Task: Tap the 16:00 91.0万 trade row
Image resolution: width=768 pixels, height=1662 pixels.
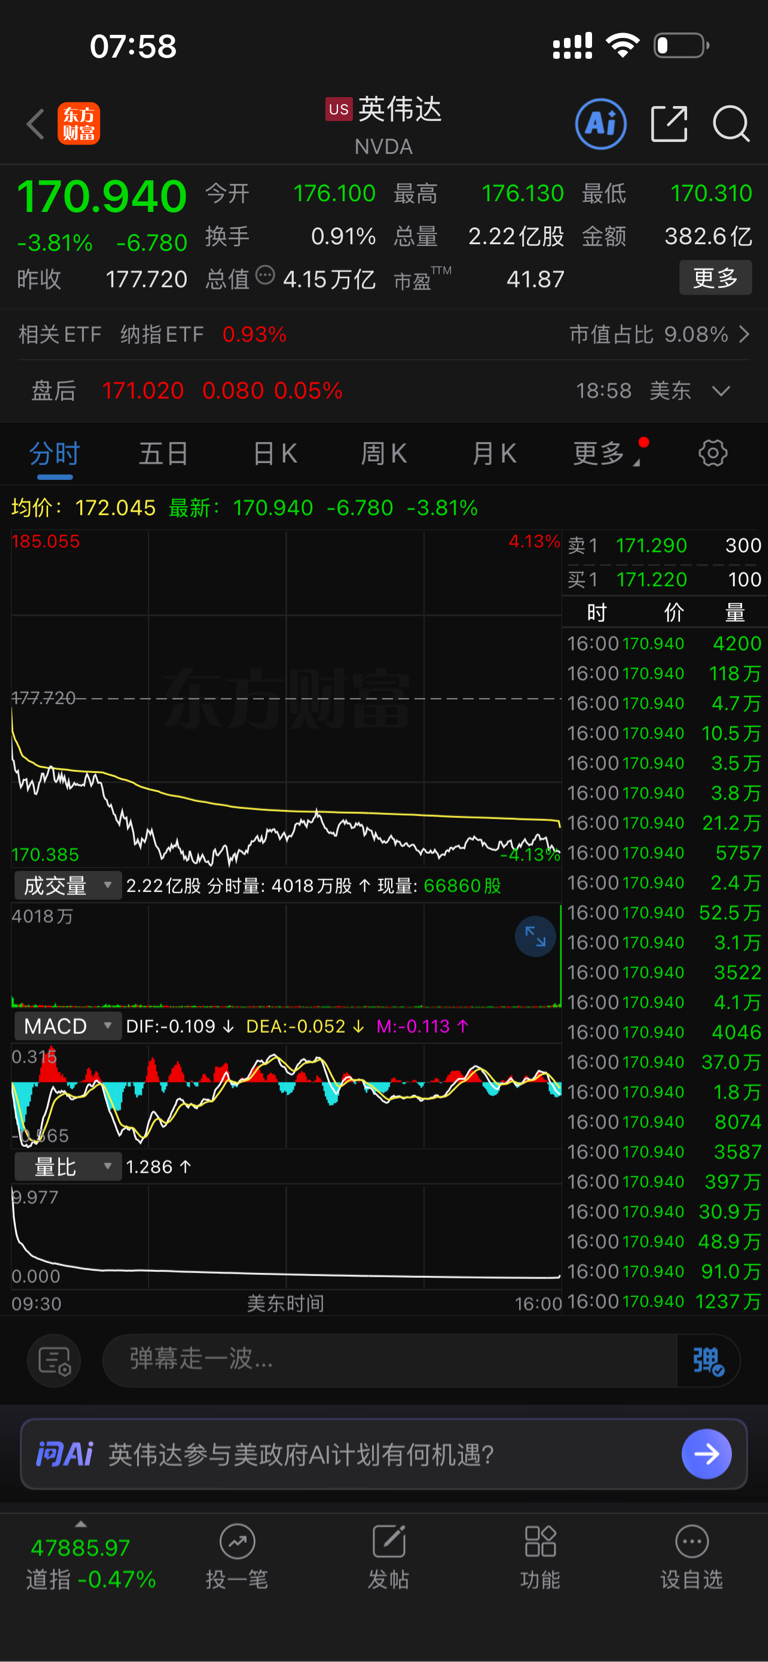Action: click(x=664, y=1272)
